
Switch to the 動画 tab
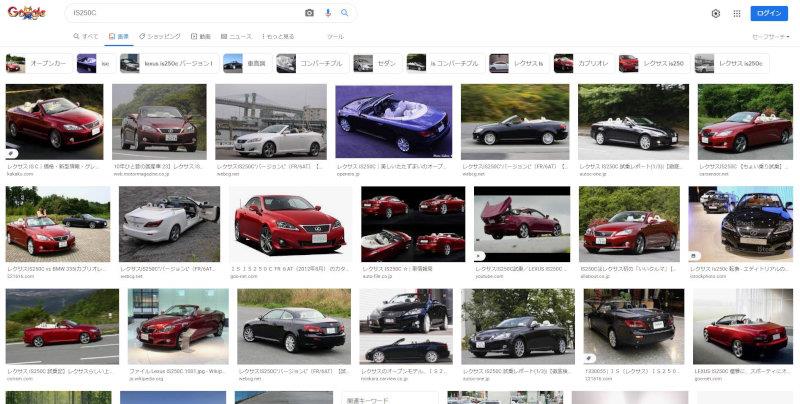pos(201,36)
